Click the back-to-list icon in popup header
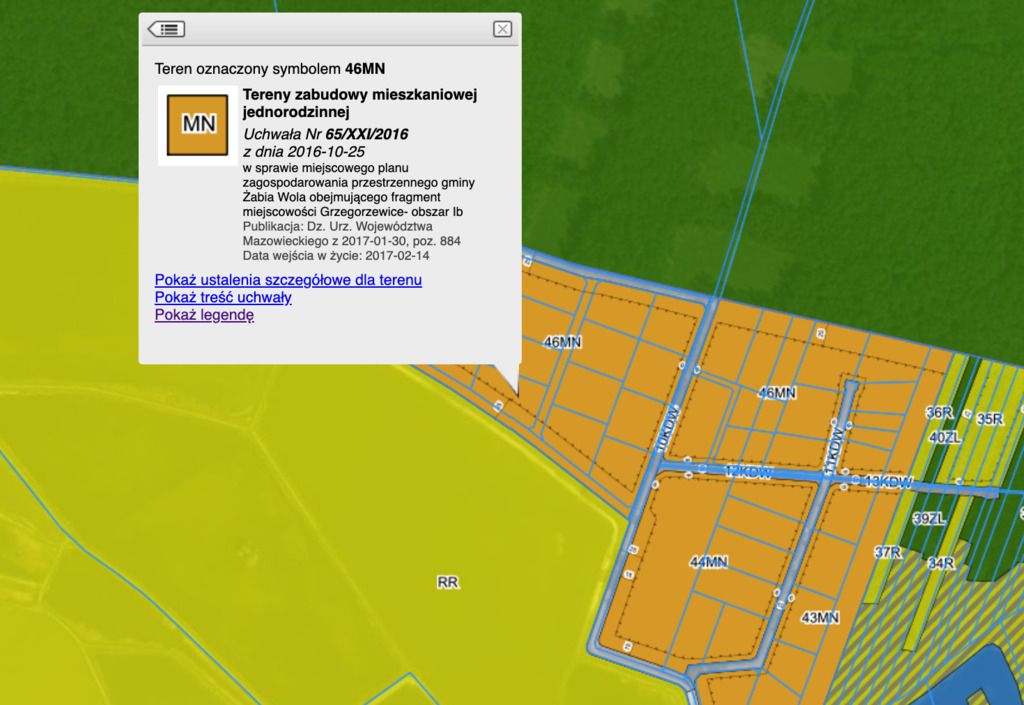1024x705 pixels. (x=166, y=29)
